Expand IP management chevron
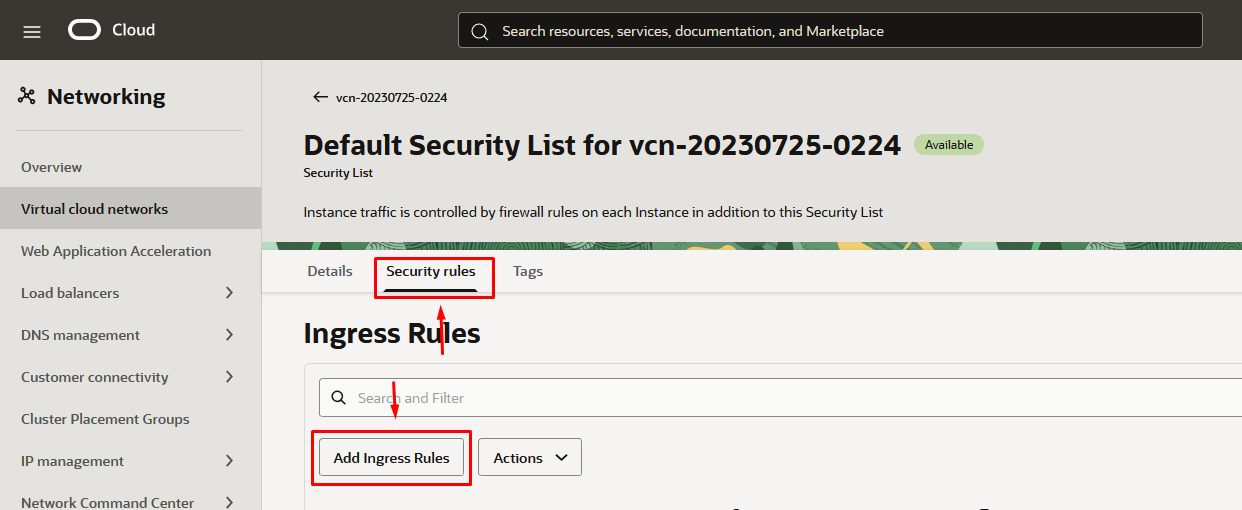This screenshot has height=510, width=1242. 229,461
